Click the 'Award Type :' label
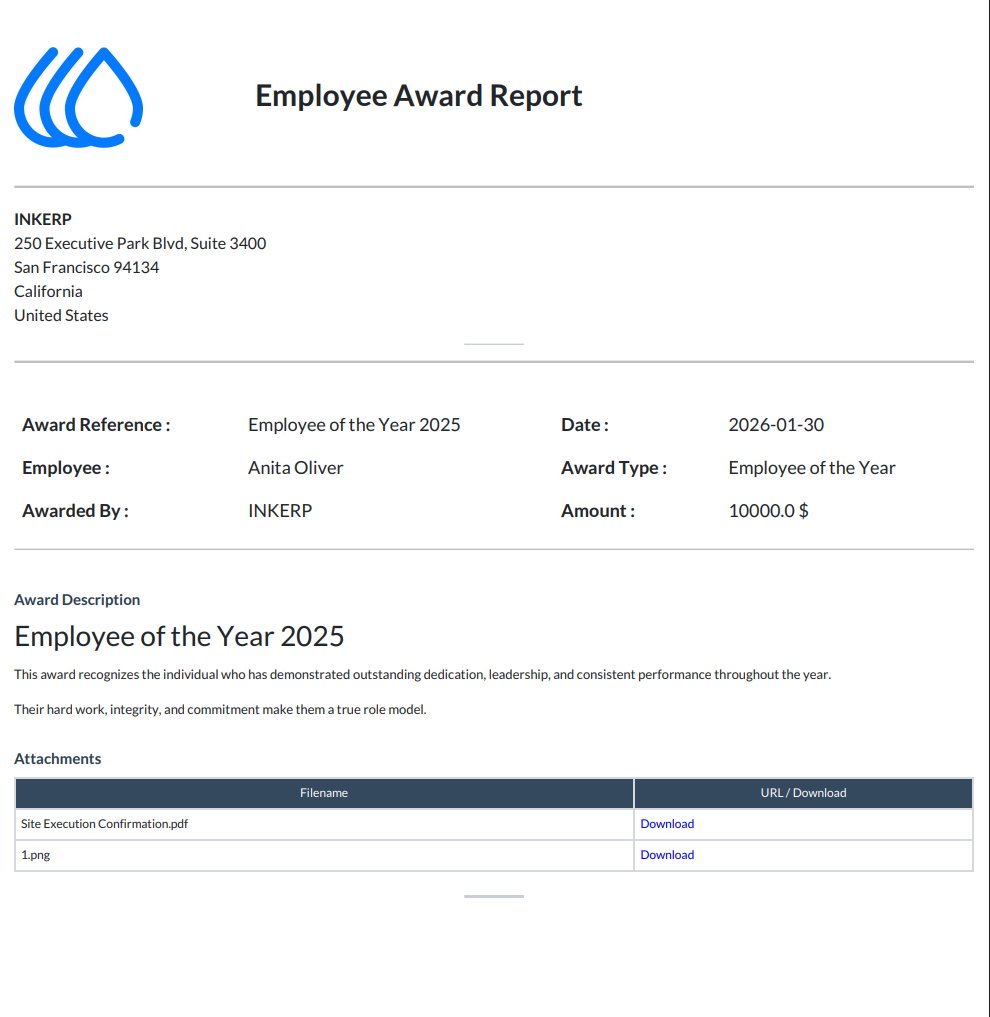 click(x=614, y=468)
